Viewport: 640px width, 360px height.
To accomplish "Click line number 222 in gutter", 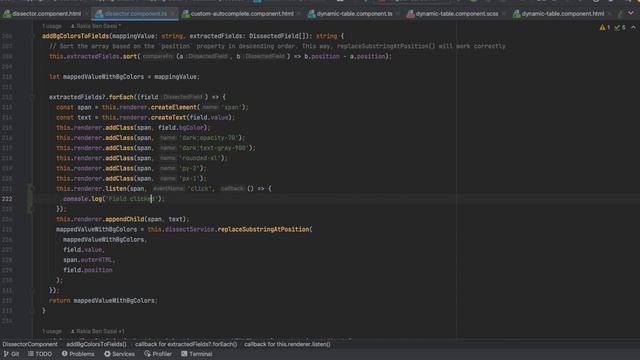I will pyautogui.click(x=7, y=199).
